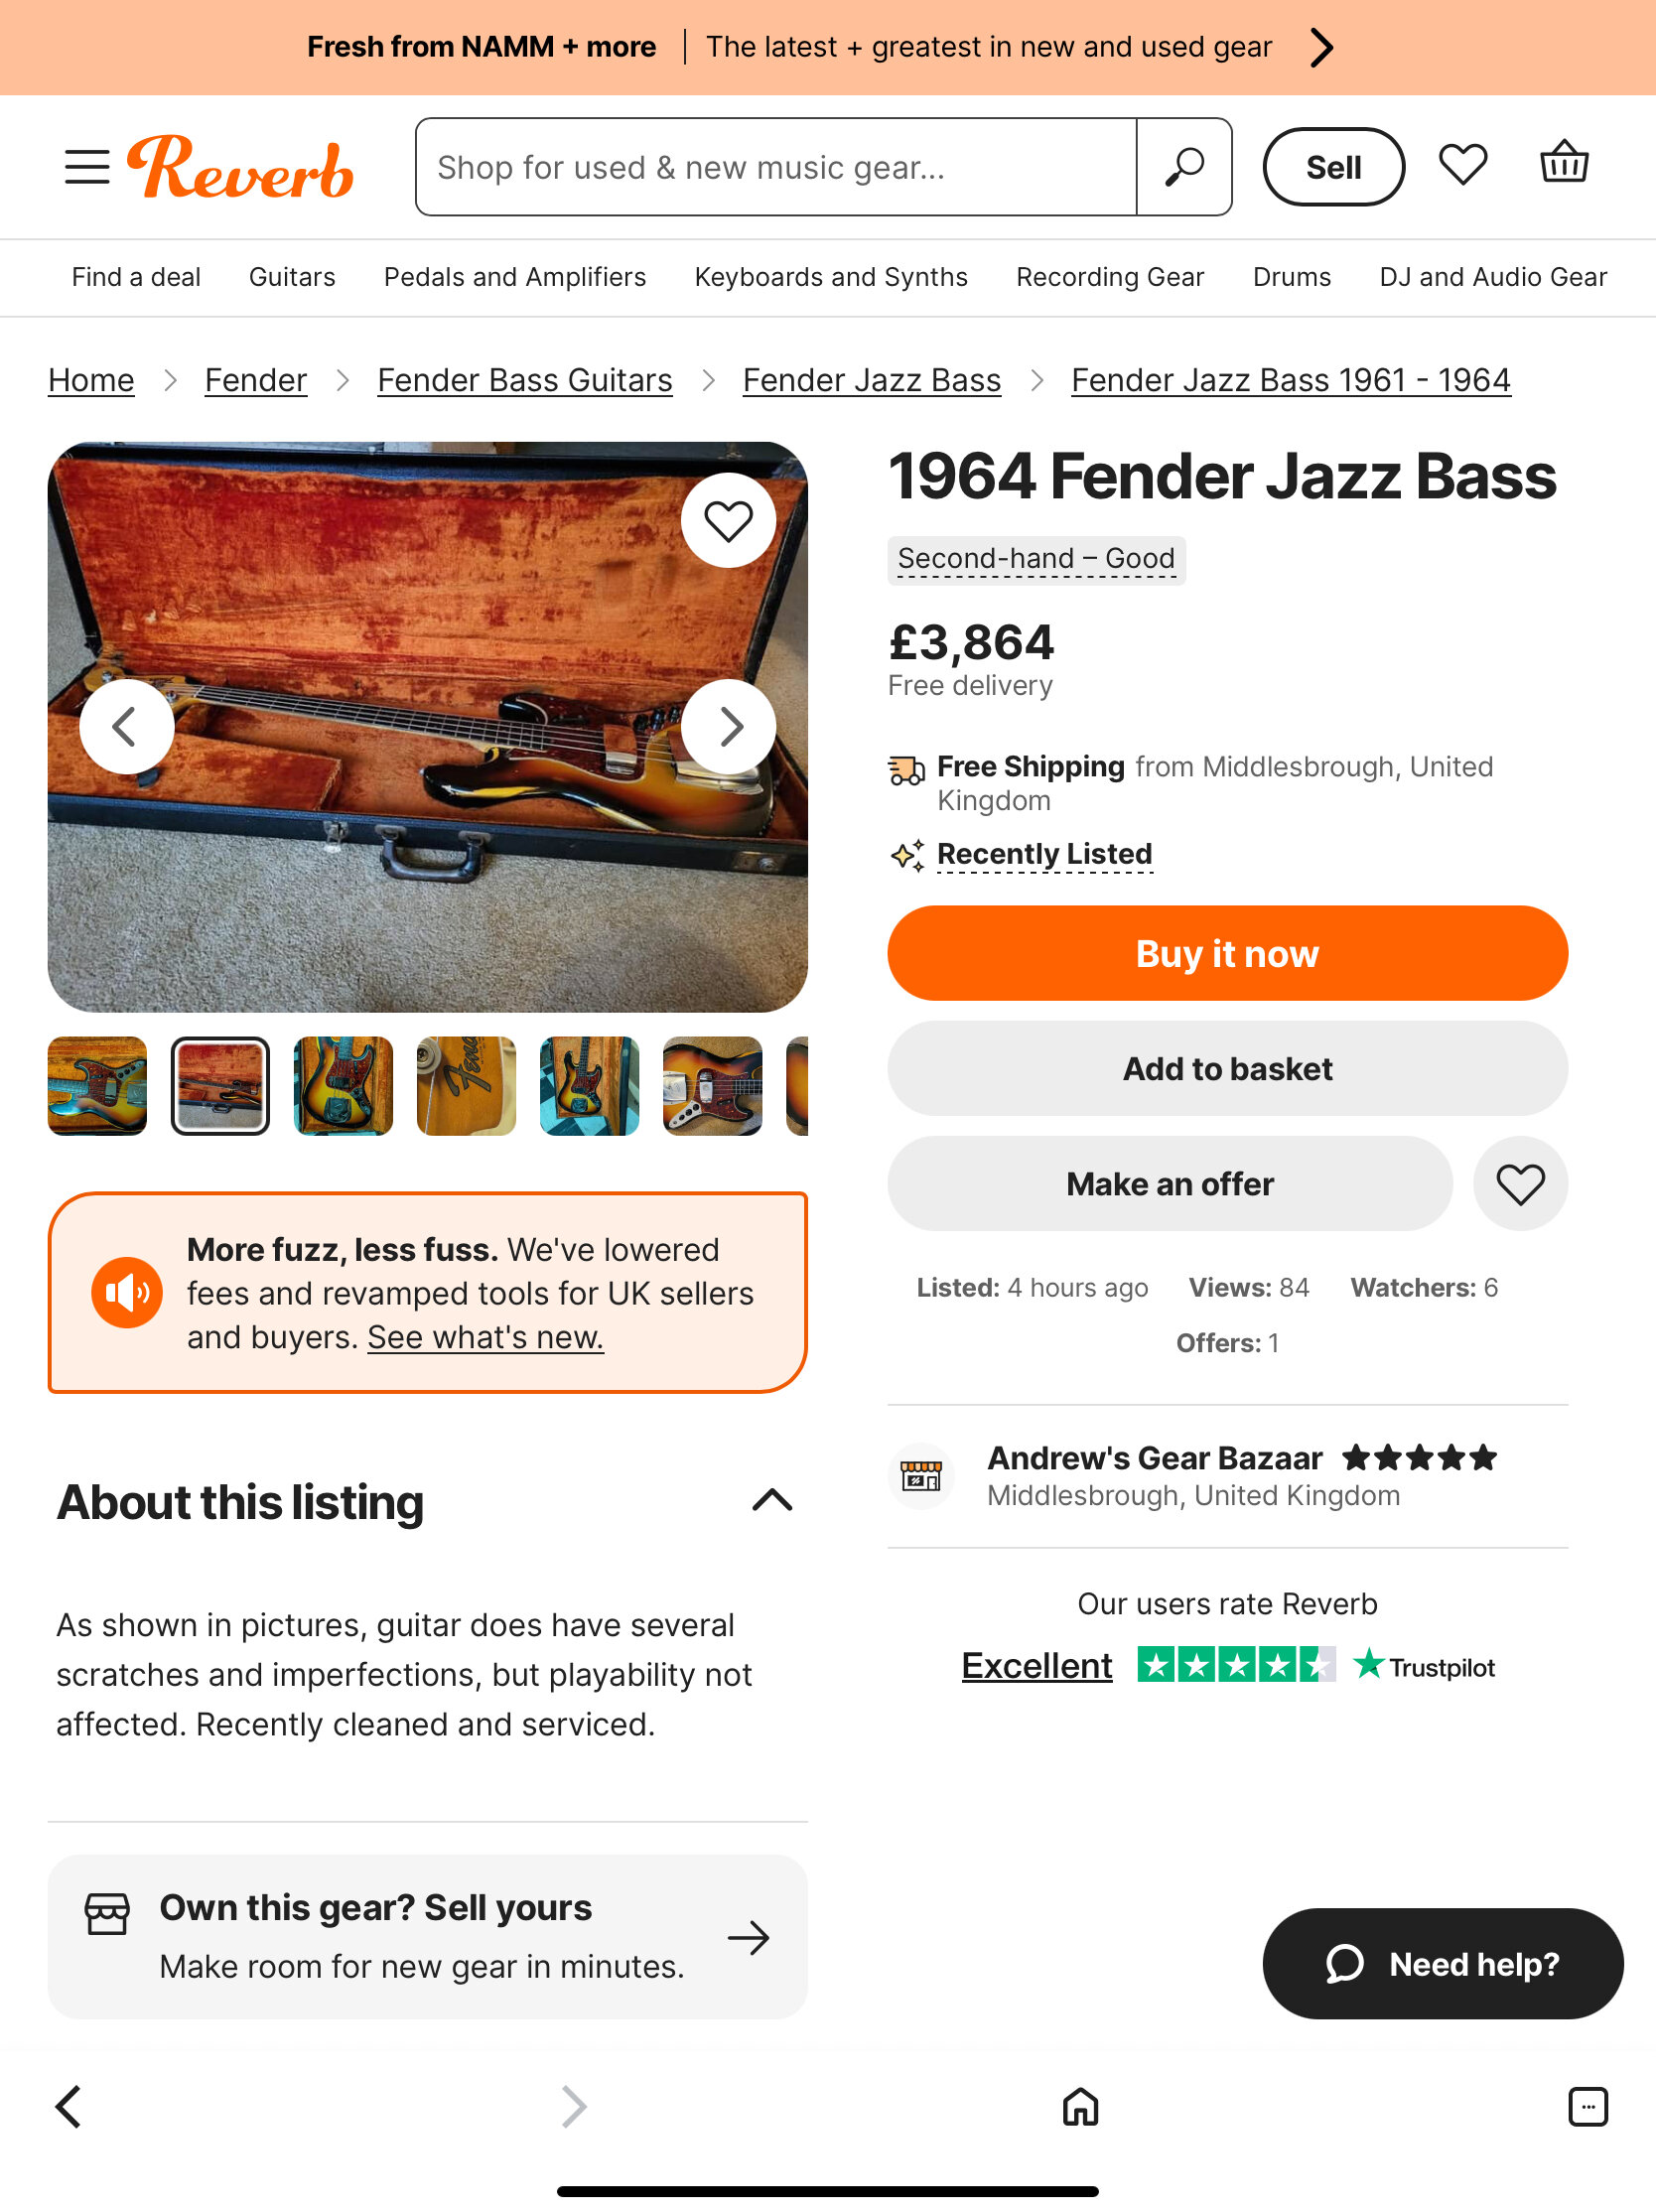The height and width of the screenshot is (2212, 1656).
Task: Follow the See what's new link
Action: [485, 1337]
